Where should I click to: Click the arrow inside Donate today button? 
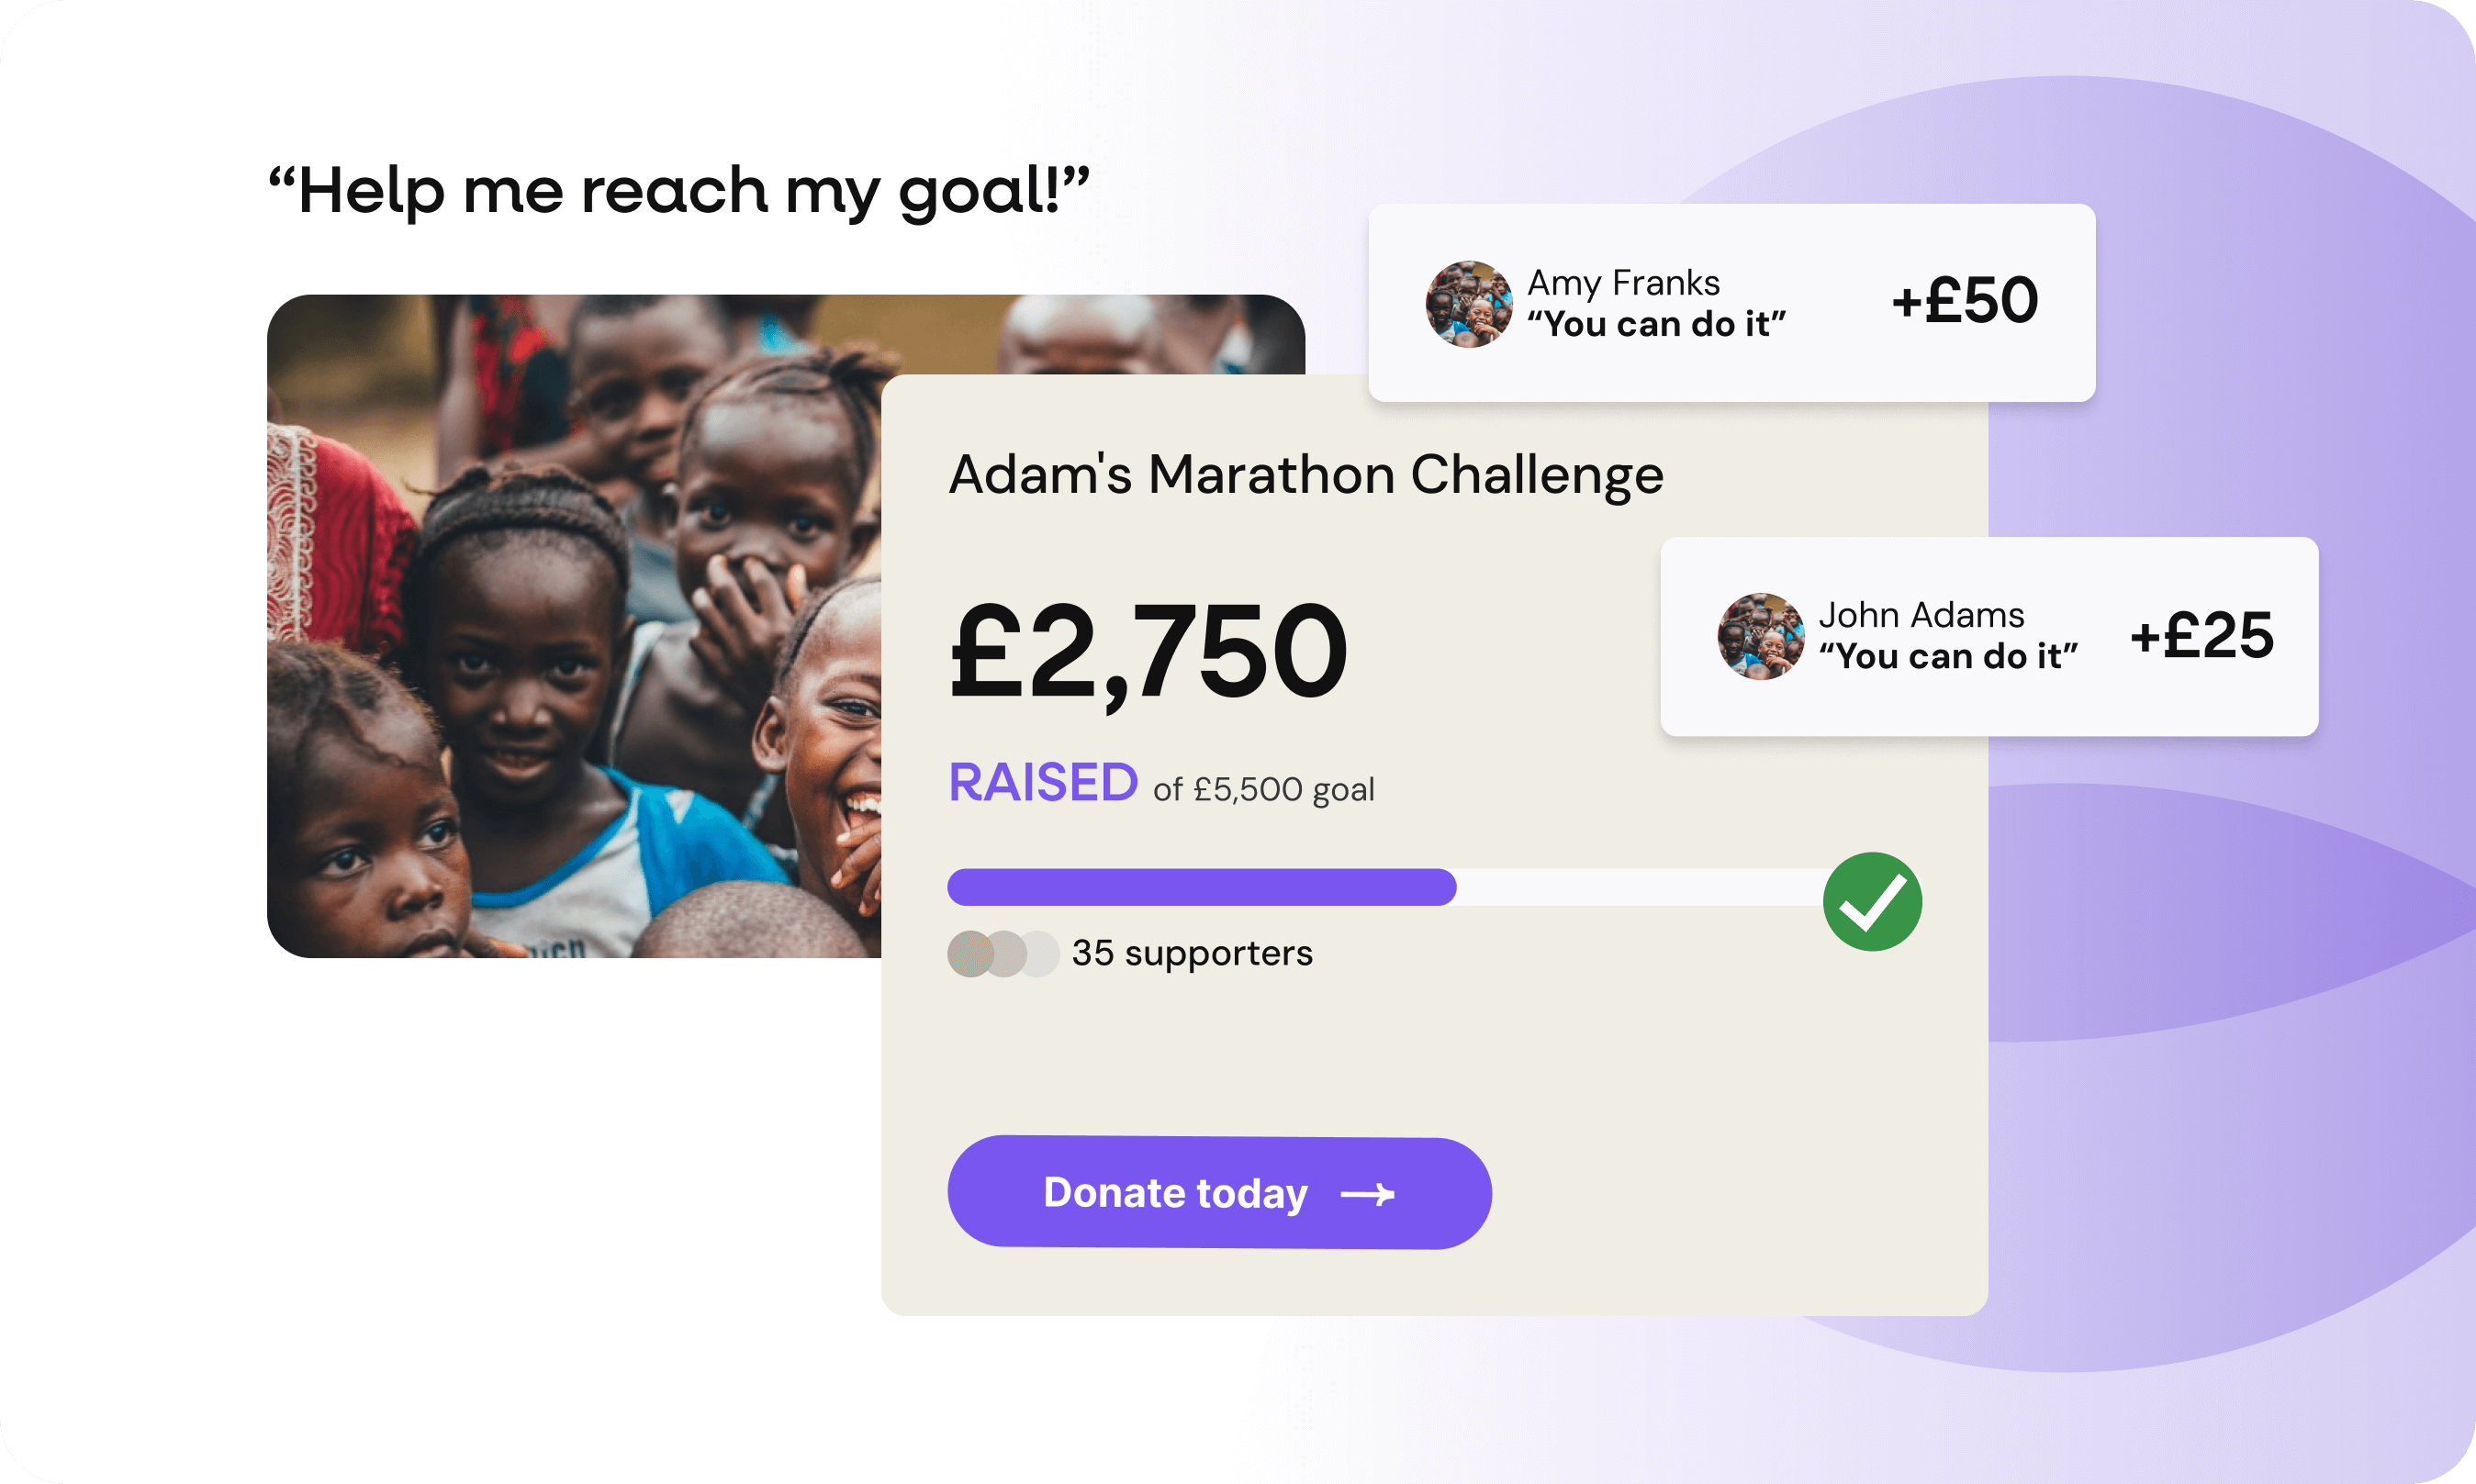pyautogui.click(x=1367, y=1194)
